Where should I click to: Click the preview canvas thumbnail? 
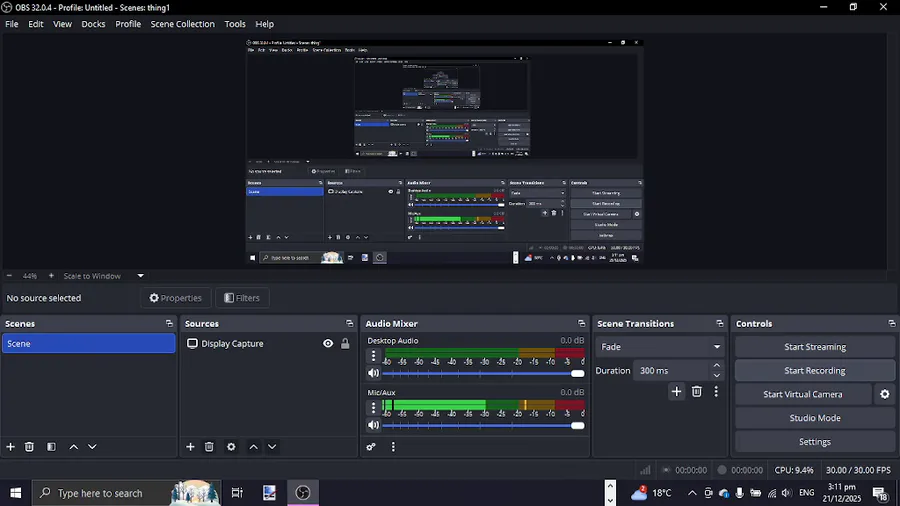pyautogui.click(x=444, y=151)
